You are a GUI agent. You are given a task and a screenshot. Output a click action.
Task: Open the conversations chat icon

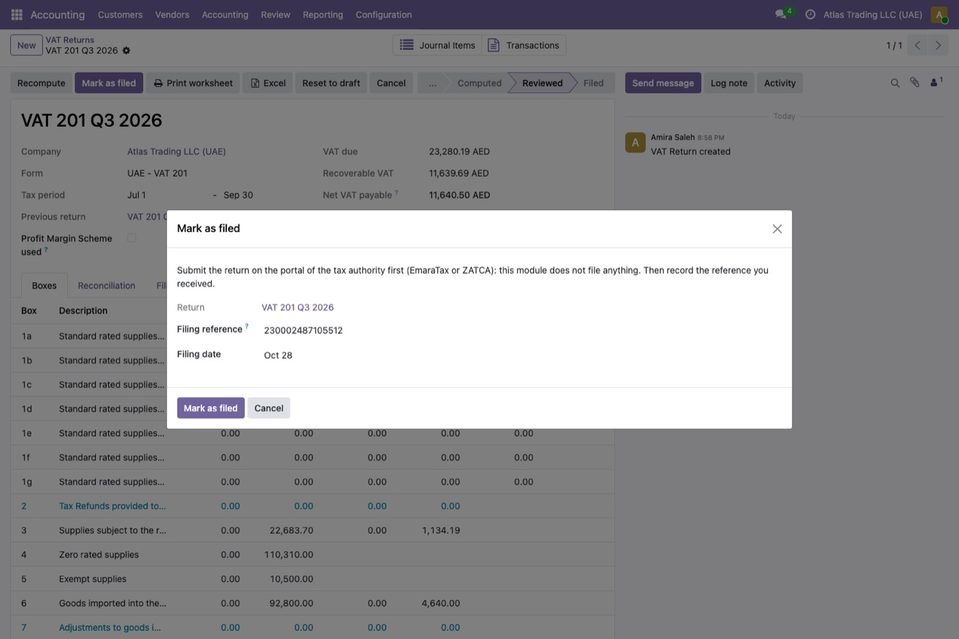click(781, 14)
